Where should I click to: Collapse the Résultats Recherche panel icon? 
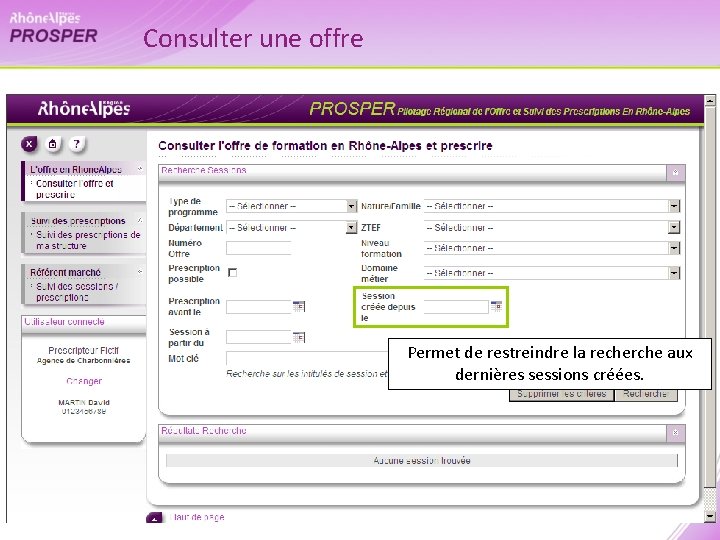pos(675,433)
